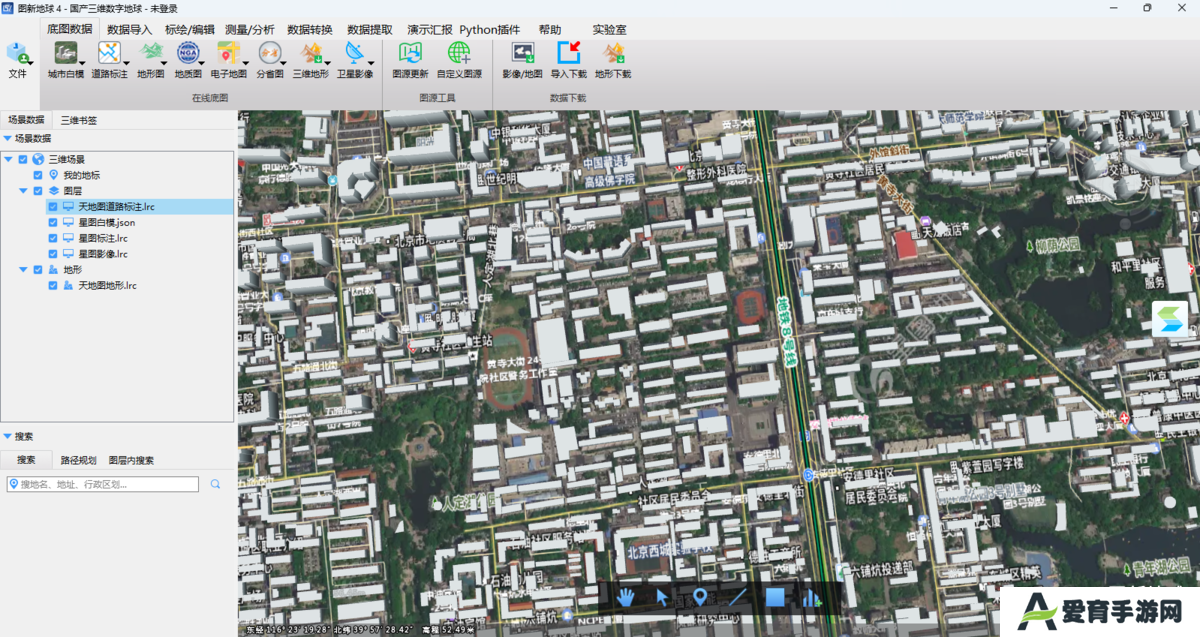Select the placemark pin tool on map toolbar

click(x=699, y=598)
